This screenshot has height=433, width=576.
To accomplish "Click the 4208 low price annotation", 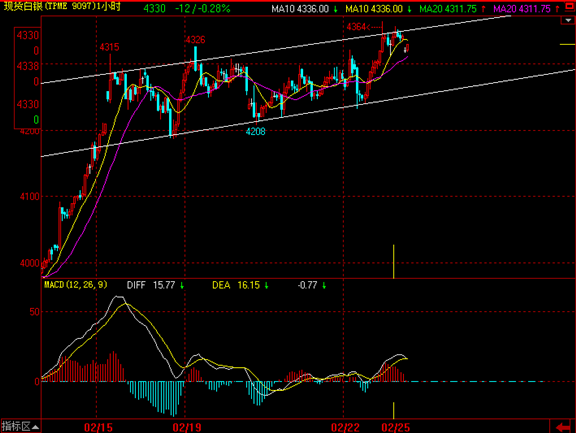I will [x=255, y=131].
